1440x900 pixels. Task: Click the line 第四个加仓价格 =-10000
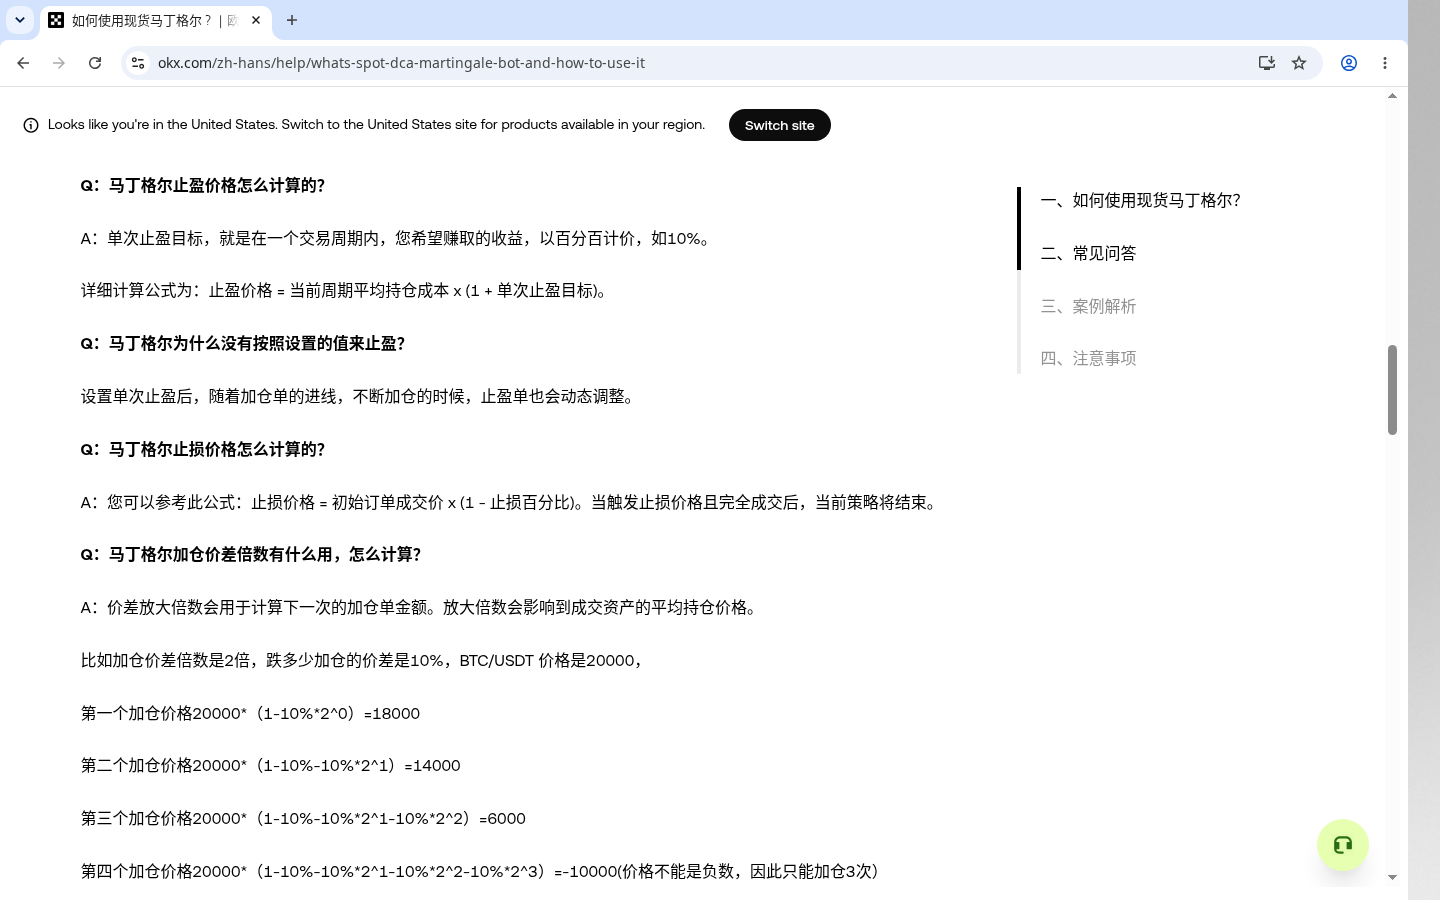[481, 871]
